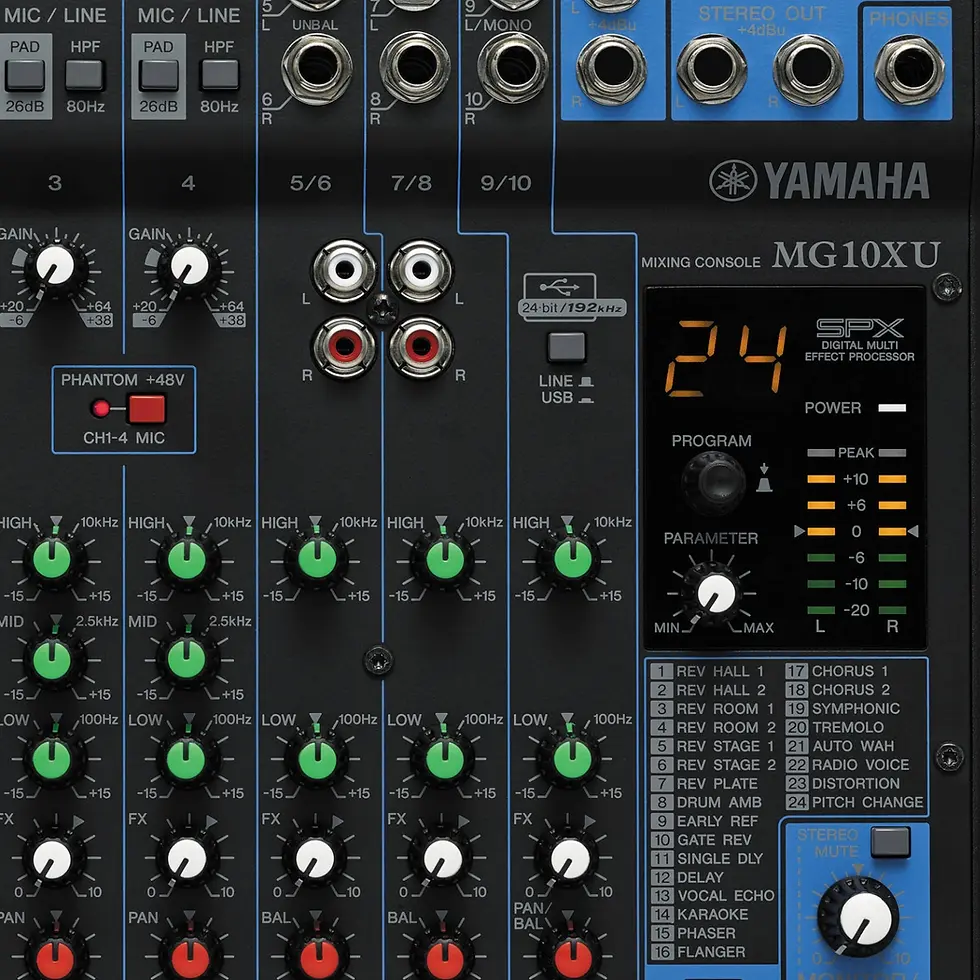Click the channel 4 FX send knob

tap(187, 858)
